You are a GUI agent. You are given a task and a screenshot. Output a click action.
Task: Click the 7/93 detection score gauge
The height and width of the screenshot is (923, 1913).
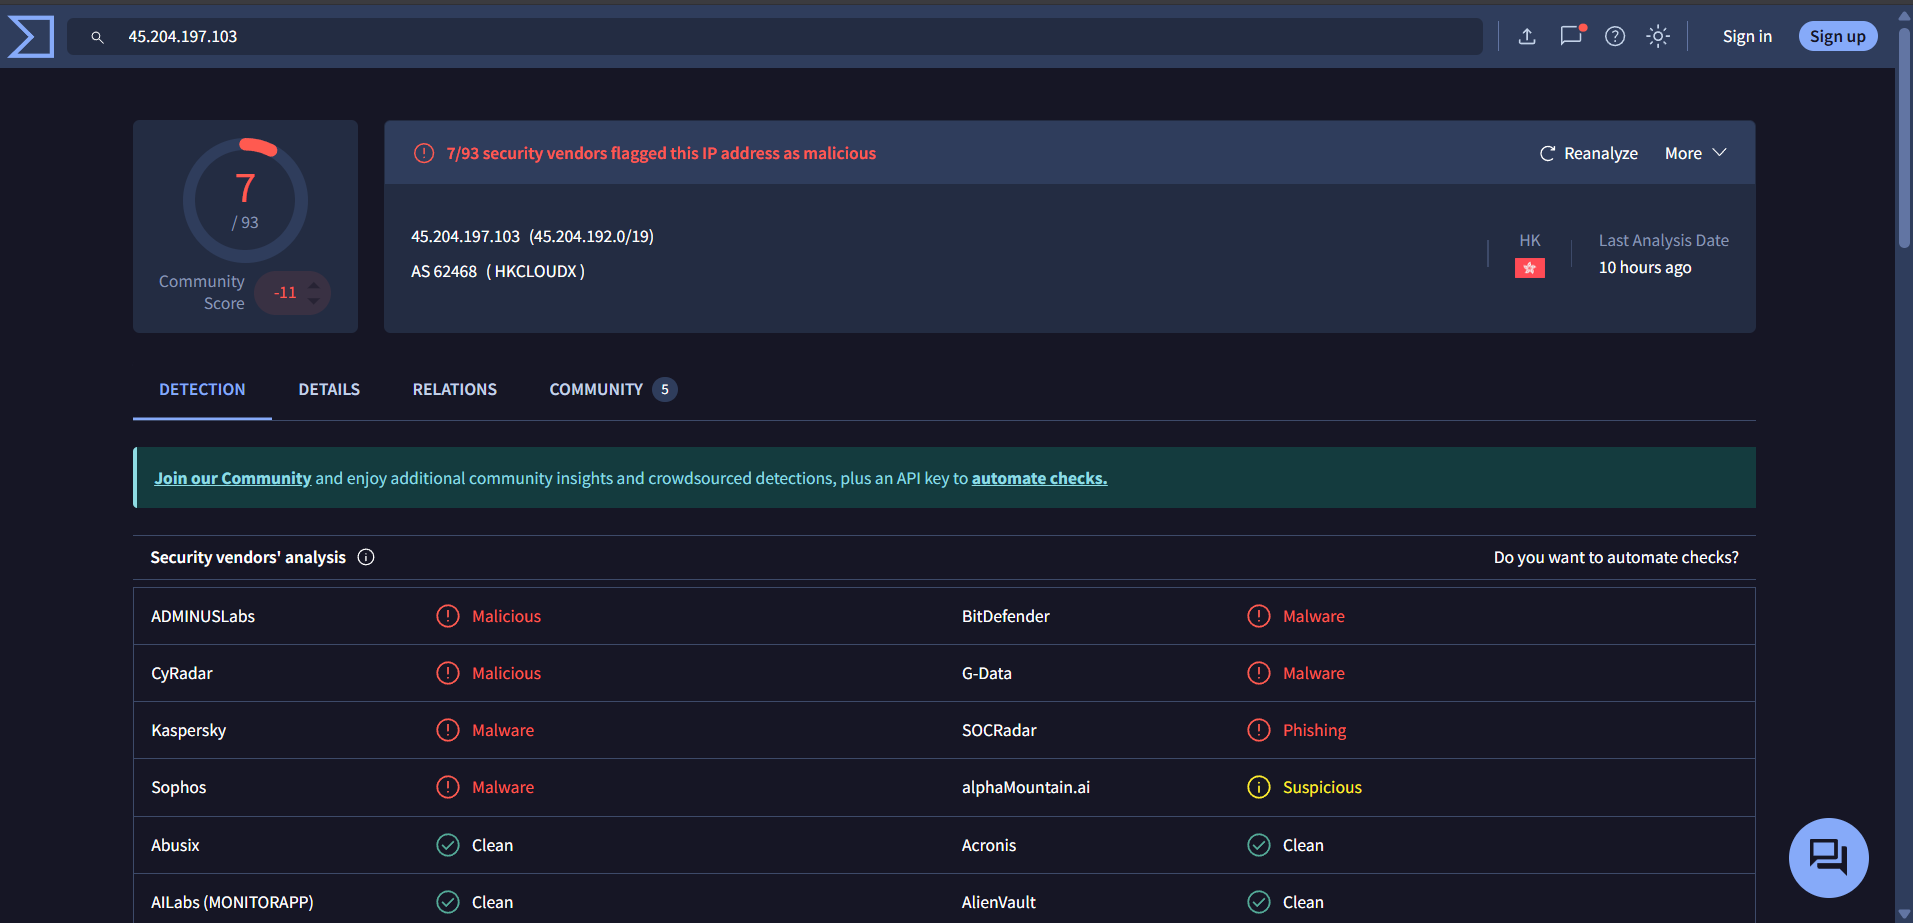[x=245, y=200]
